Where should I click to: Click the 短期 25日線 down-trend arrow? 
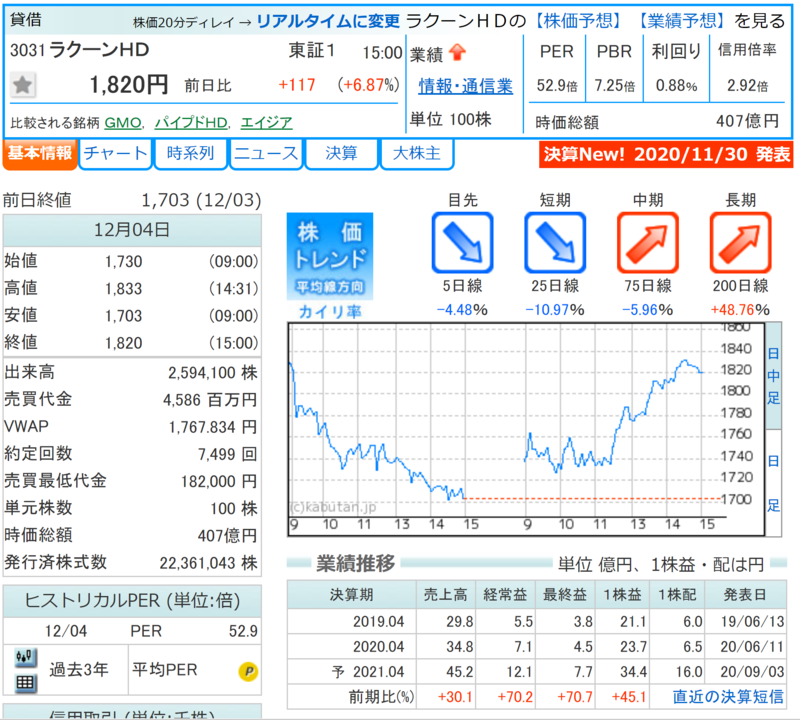point(555,243)
